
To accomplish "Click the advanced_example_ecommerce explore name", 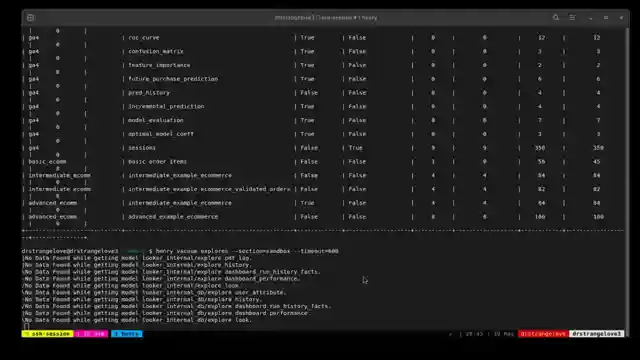I will coord(173,217).
